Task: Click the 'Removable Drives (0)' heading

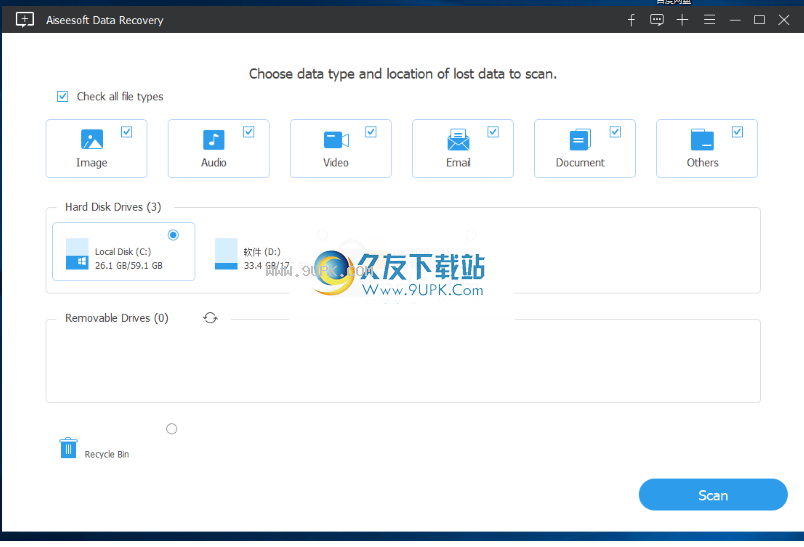Action: point(117,318)
